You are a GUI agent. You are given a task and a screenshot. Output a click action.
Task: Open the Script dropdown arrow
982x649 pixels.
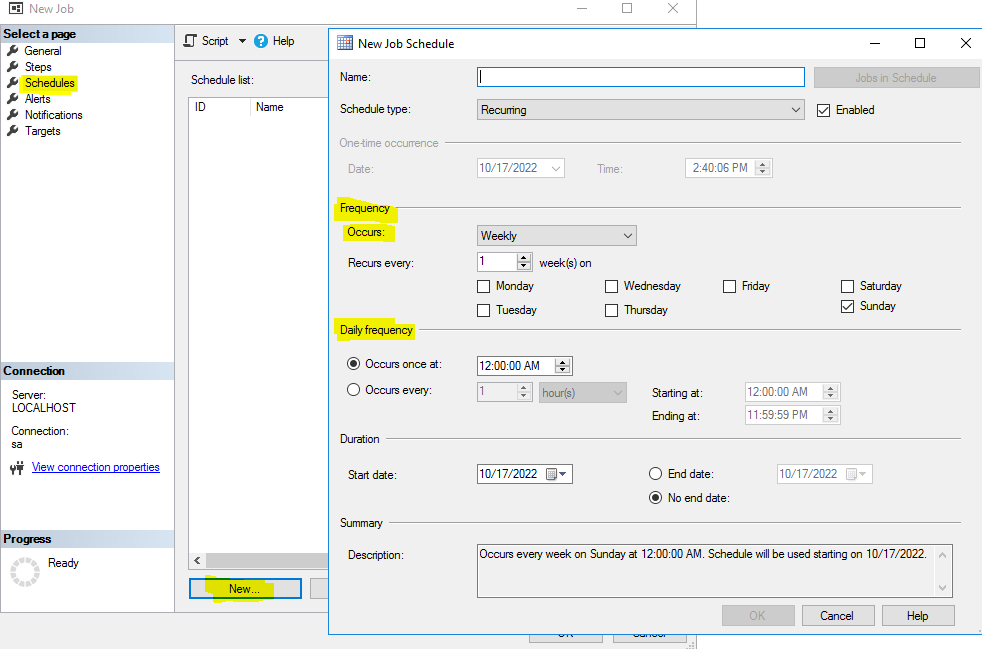(242, 41)
